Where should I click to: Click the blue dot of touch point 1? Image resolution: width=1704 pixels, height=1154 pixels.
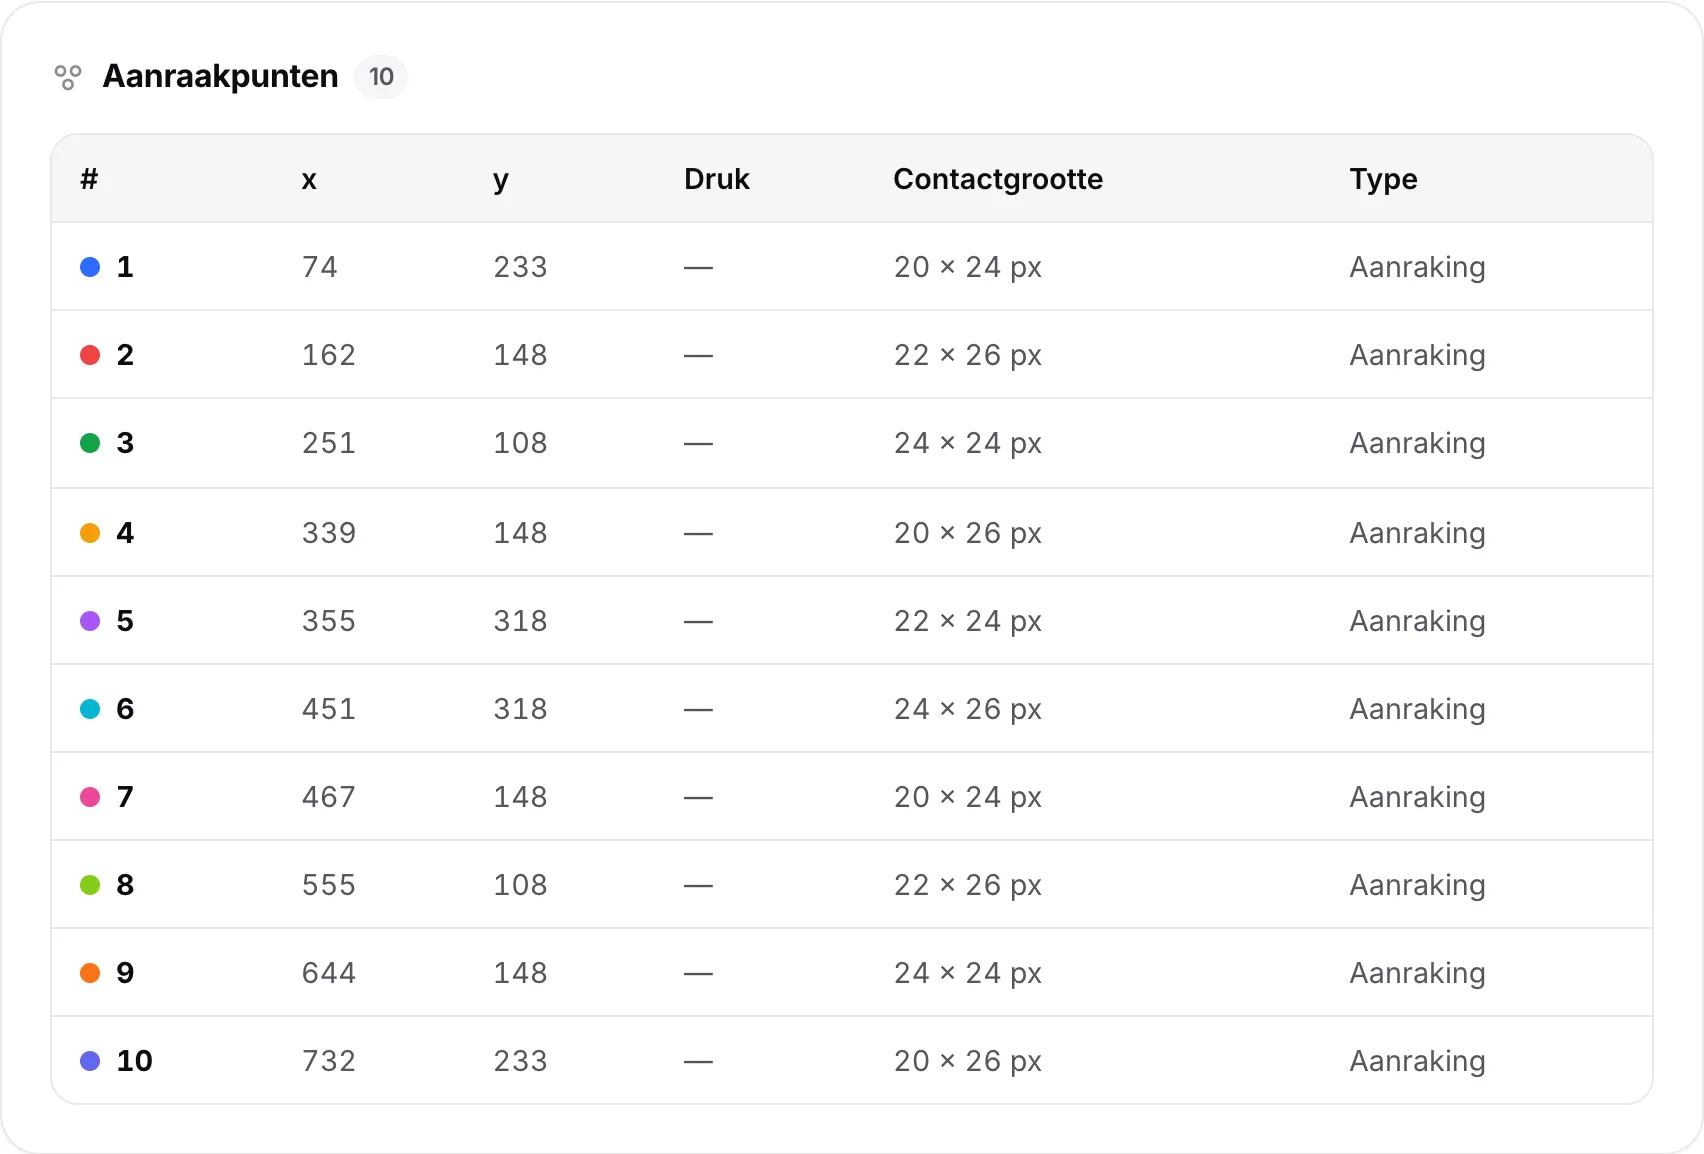[x=90, y=267]
